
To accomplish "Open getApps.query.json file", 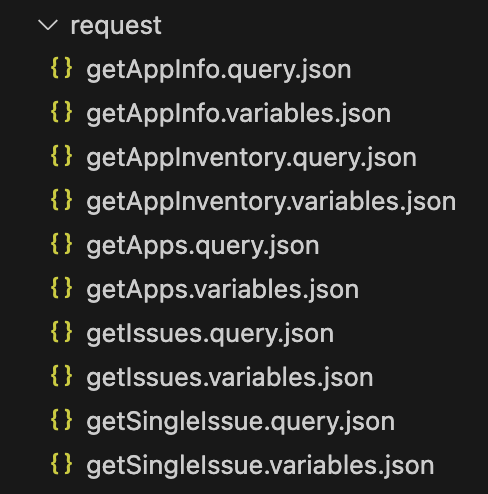I will coord(203,247).
